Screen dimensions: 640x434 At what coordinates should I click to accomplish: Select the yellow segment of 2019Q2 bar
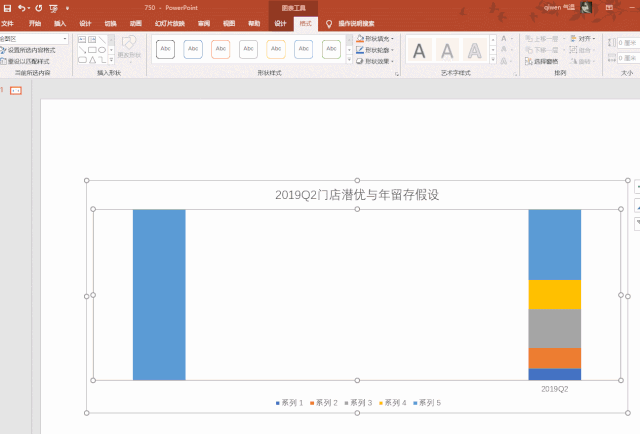click(x=554, y=294)
